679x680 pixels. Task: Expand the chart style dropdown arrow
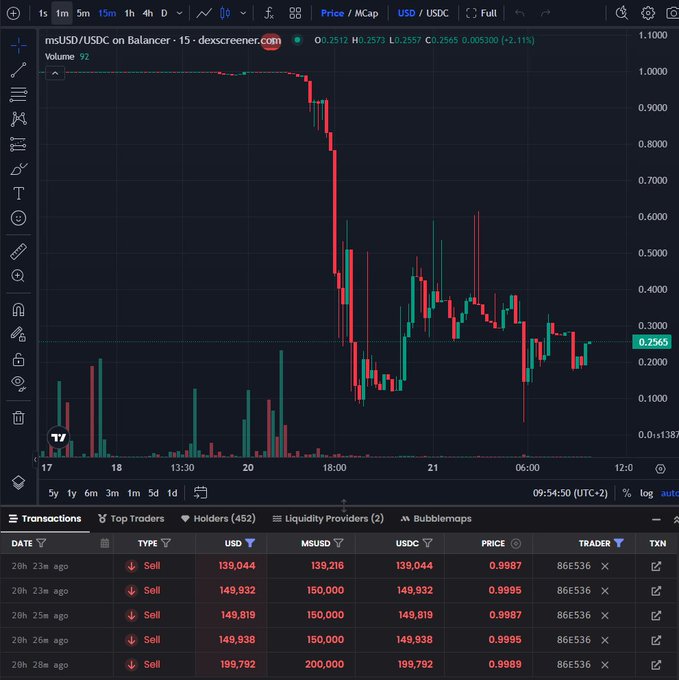(243, 13)
